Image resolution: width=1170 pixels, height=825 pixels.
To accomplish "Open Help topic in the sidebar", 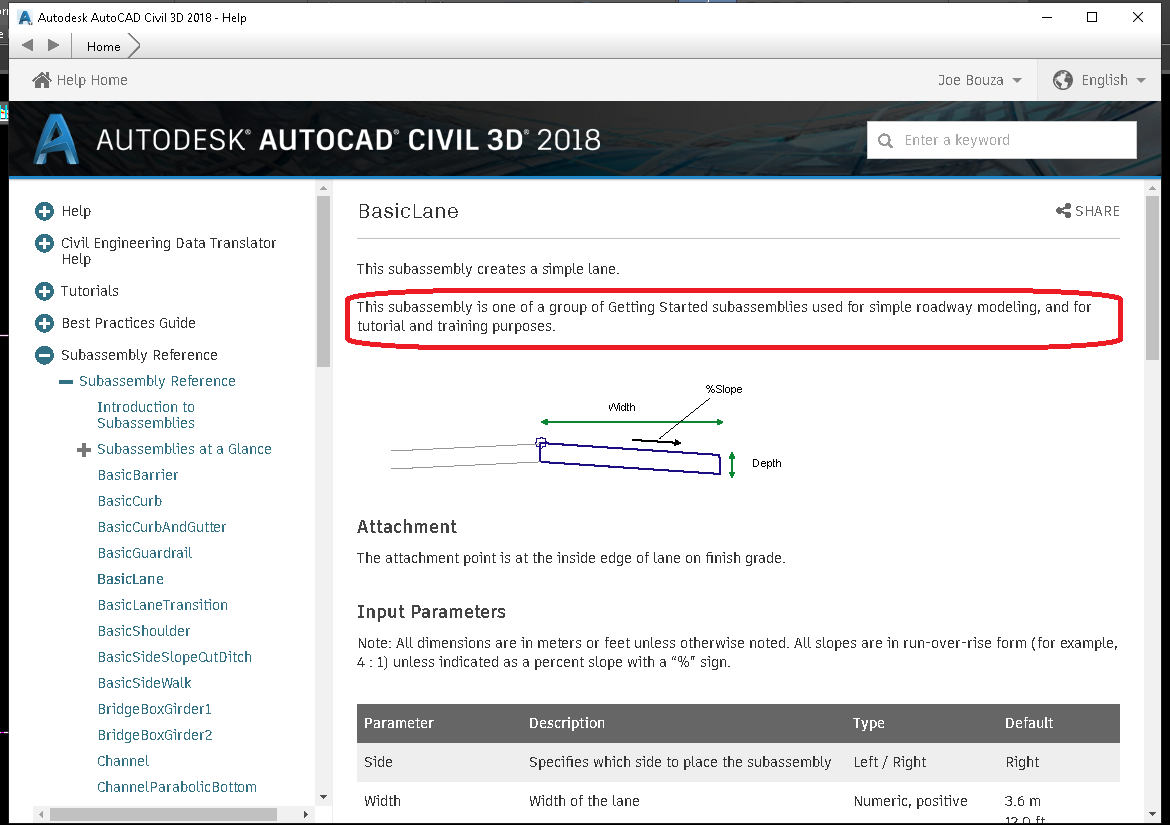I will click(76, 211).
